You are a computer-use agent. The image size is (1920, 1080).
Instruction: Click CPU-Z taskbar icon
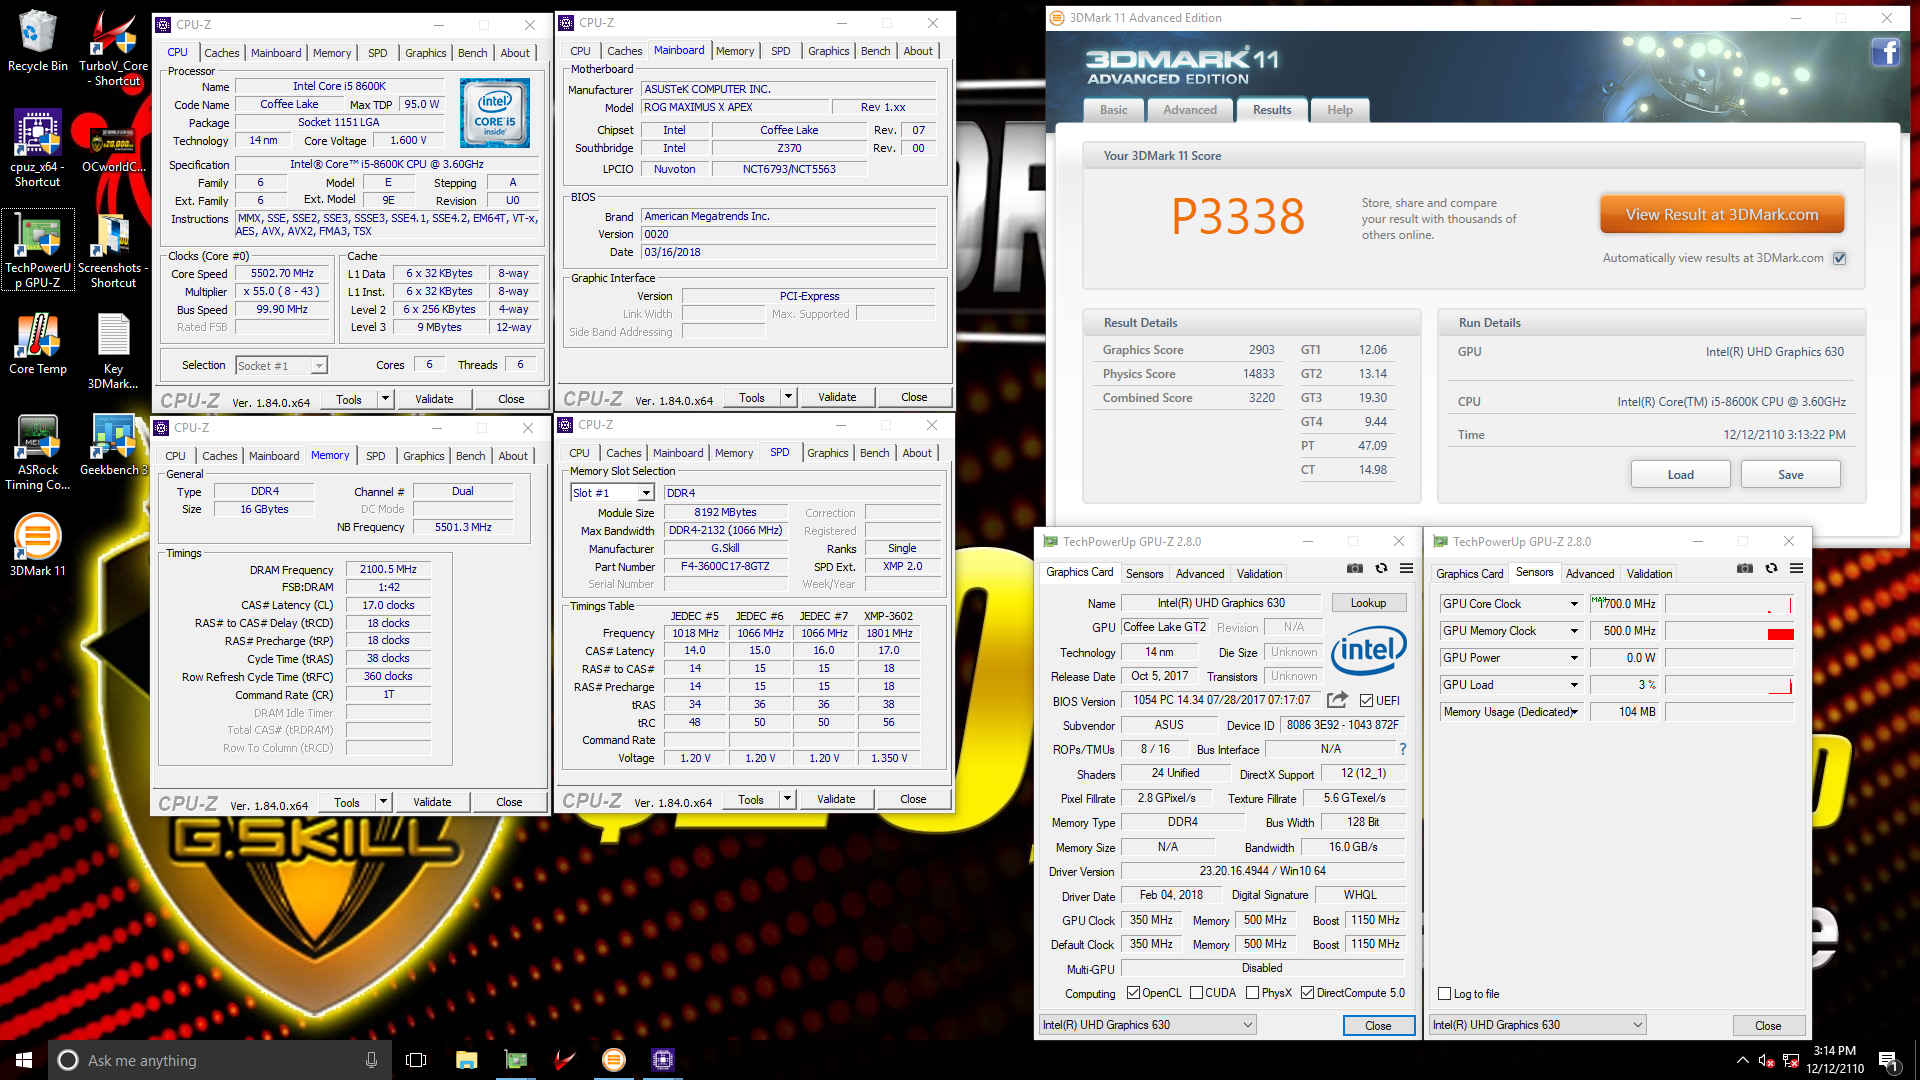(x=663, y=1060)
